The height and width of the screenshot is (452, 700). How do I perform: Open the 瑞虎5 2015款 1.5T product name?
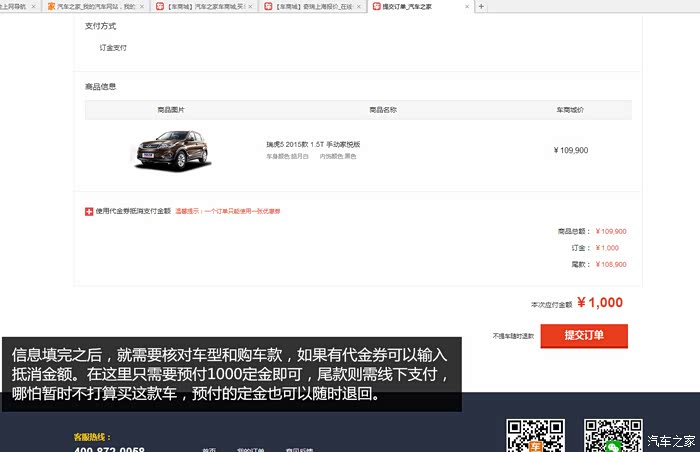coord(313,144)
